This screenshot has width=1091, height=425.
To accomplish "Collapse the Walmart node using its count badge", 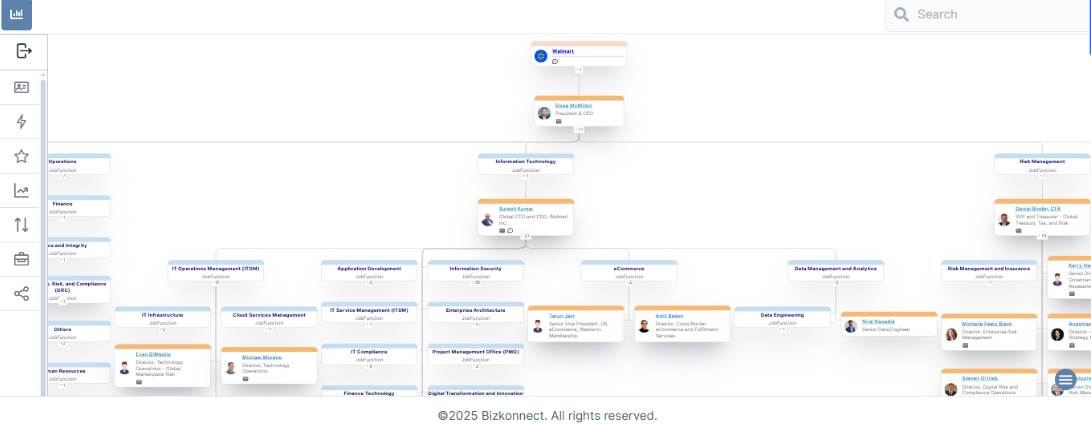I will click(x=578, y=70).
